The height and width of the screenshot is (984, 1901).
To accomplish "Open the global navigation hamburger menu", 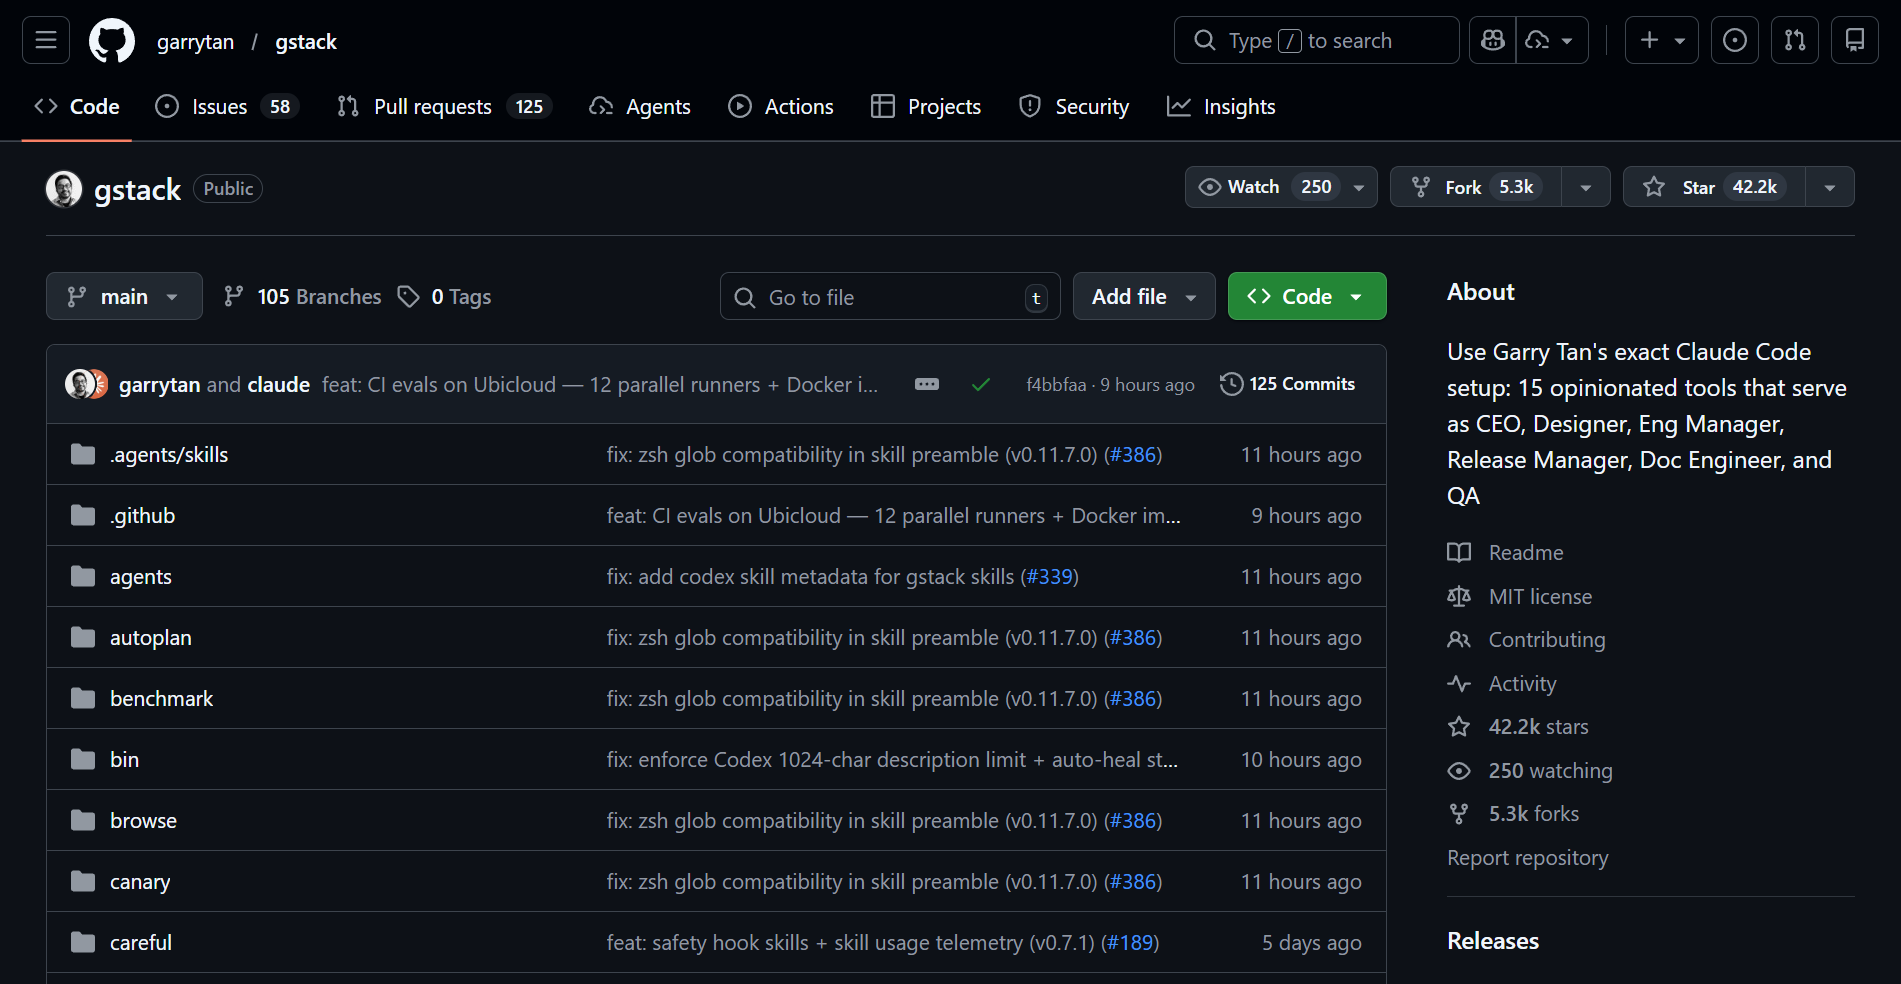I will [x=45, y=40].
